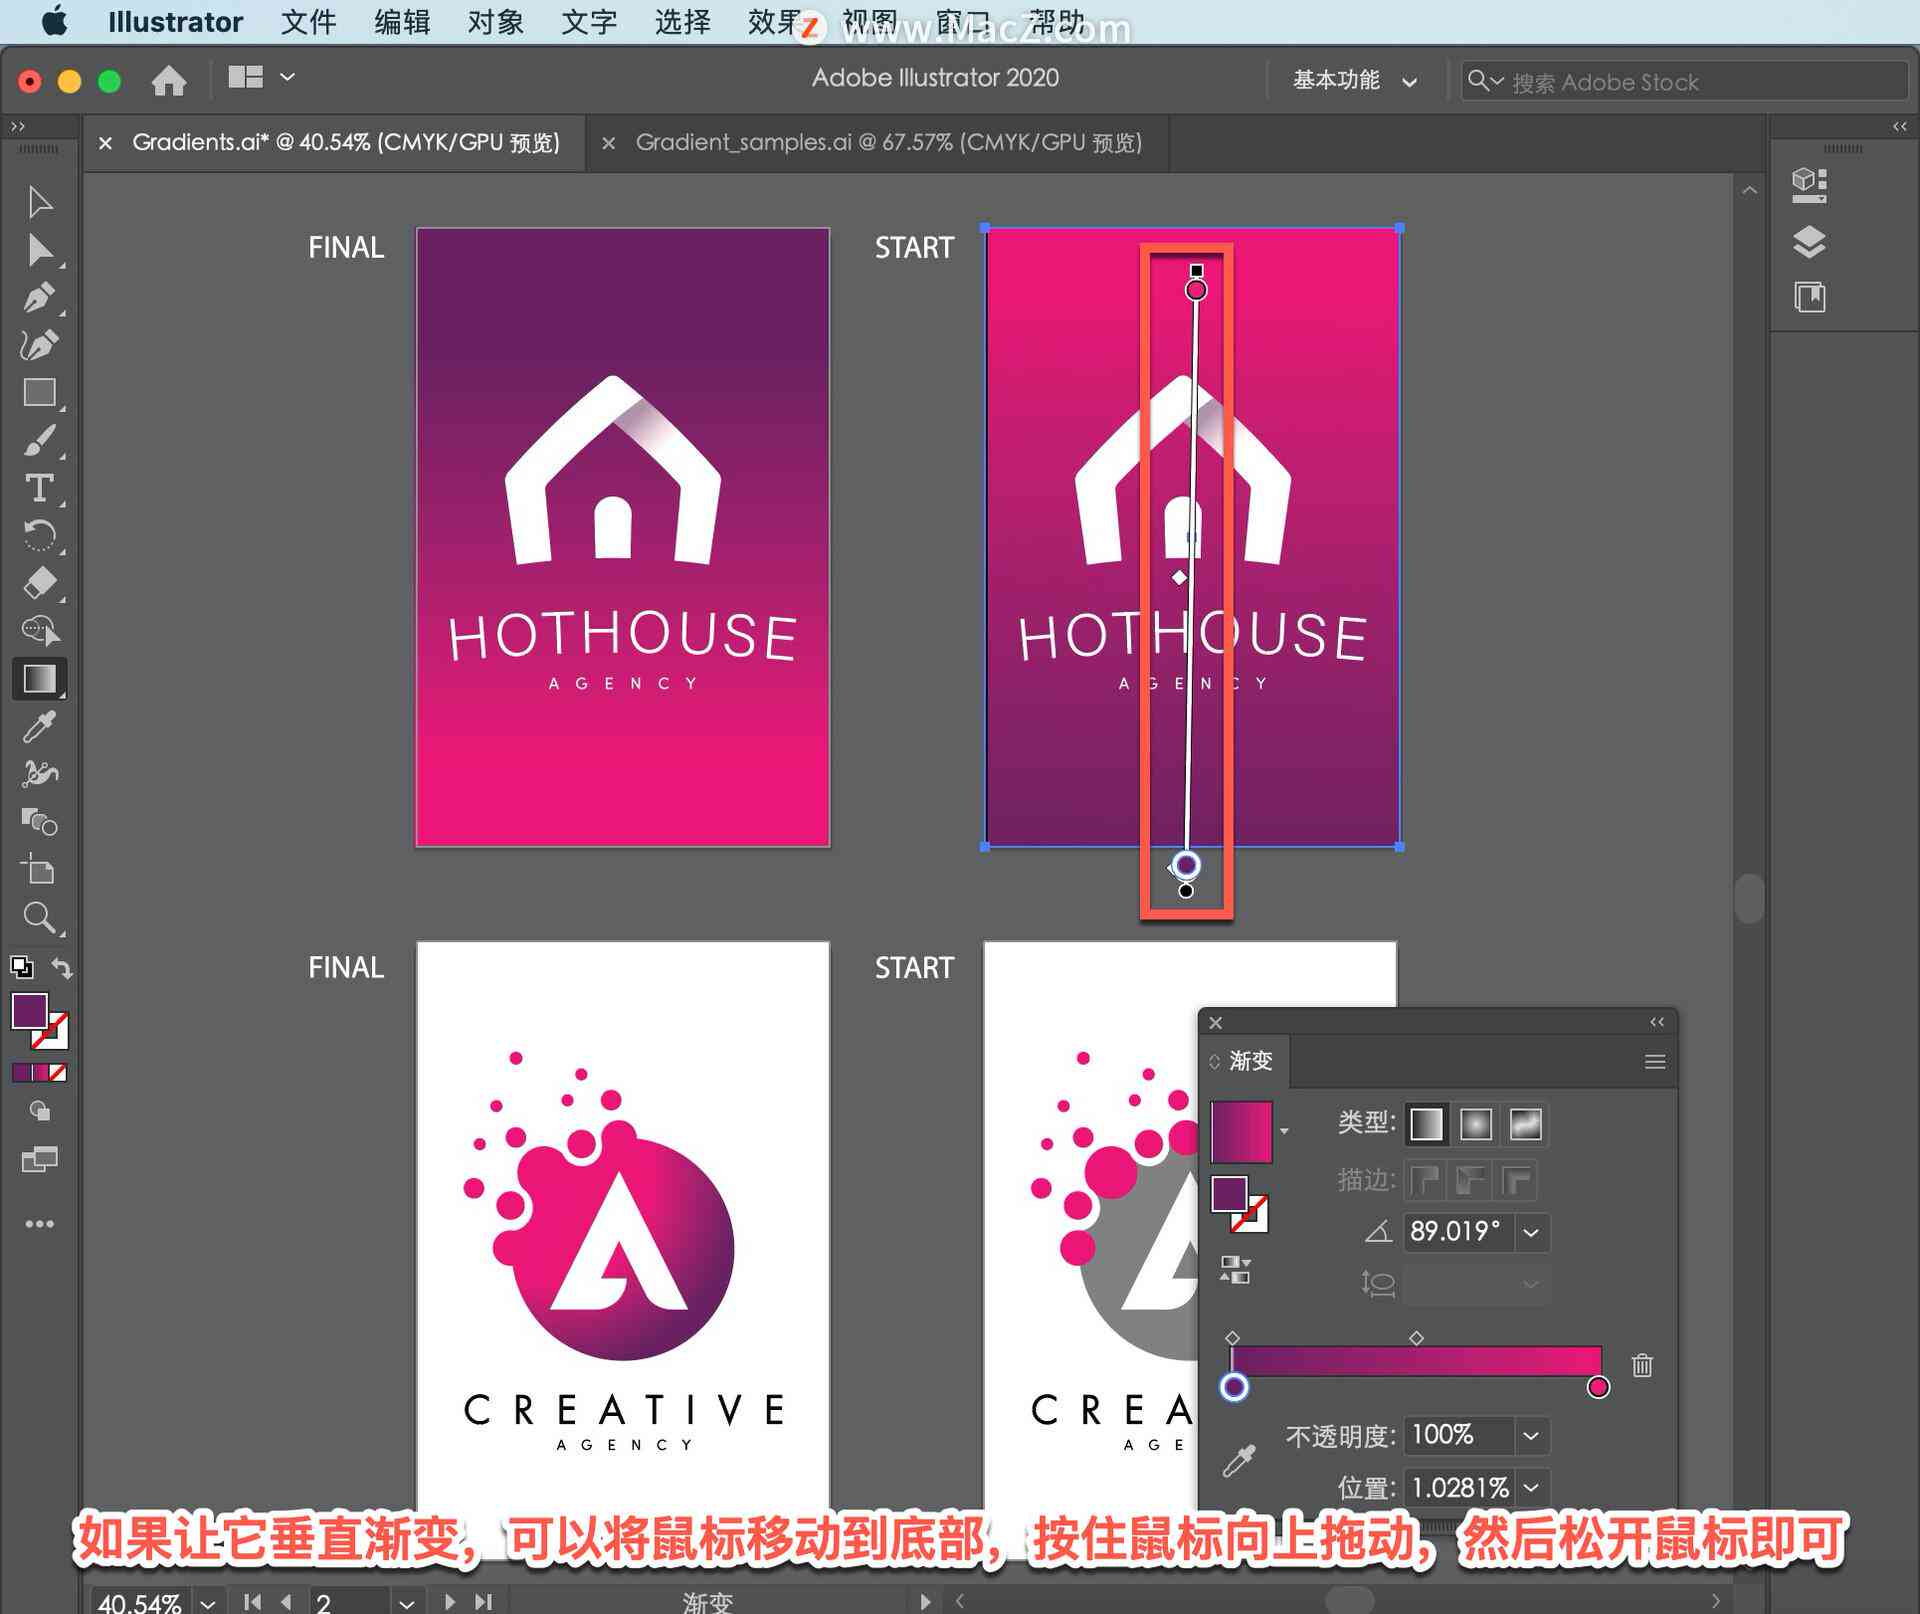Open the Edit Toolbar three dots
This screenshot has width=1920, height=1614.
[39, 1224]
